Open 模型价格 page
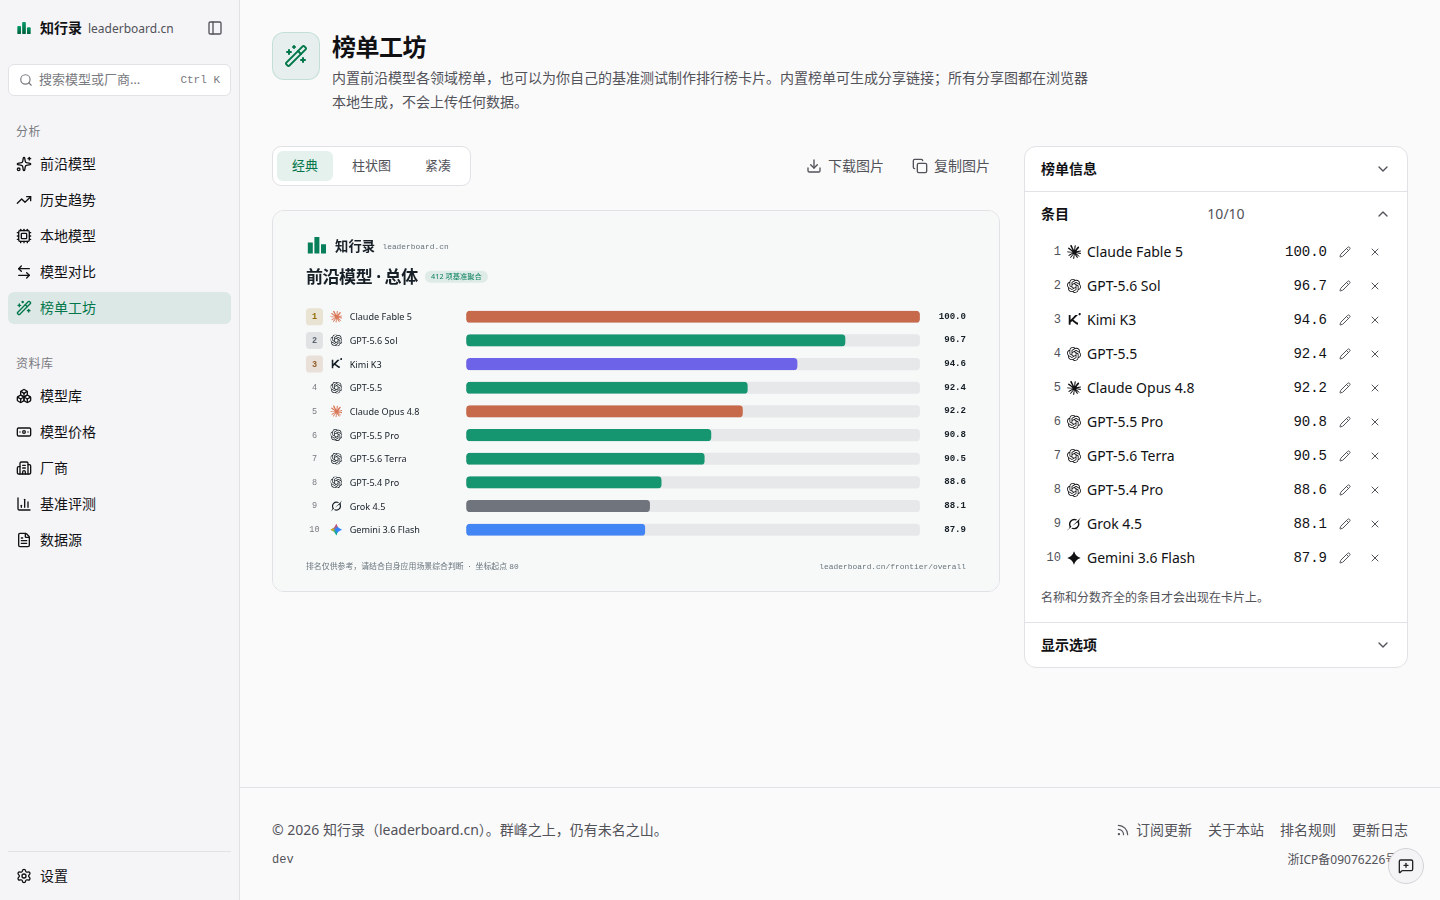 coord(119,432)
